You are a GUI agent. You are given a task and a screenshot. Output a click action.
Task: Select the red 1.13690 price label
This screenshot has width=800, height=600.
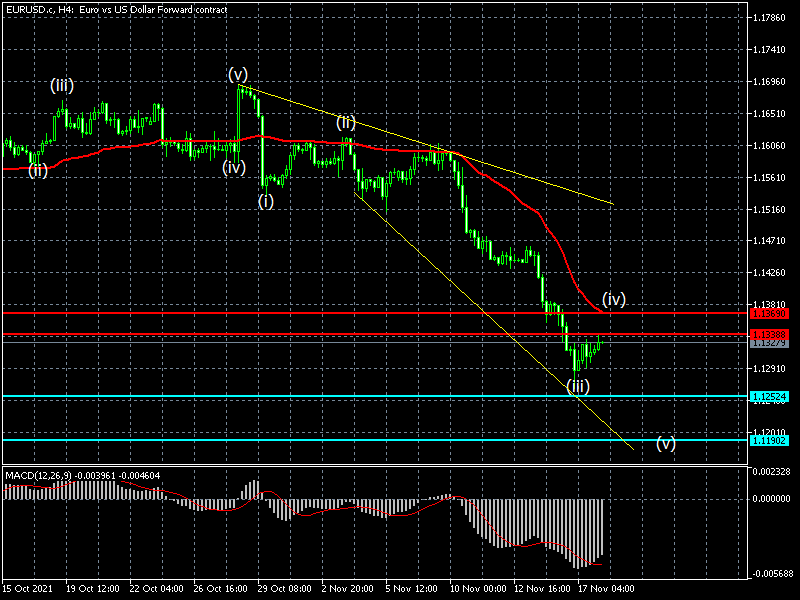tap(769, 313)
